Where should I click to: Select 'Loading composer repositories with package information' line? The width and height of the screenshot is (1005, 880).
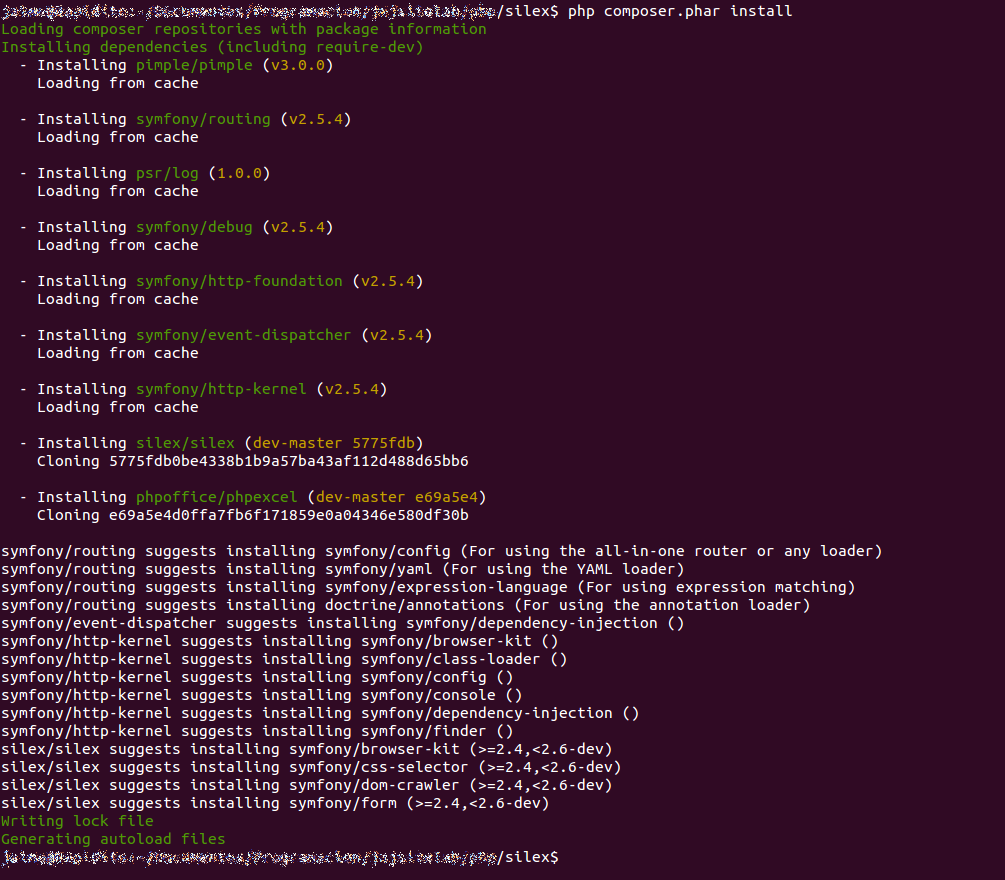point(244,29)
